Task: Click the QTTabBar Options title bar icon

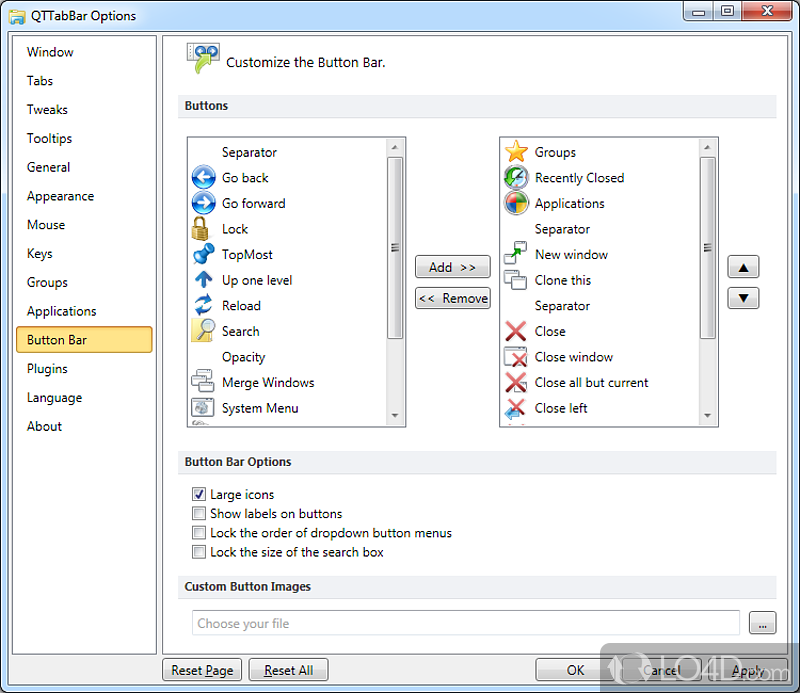Action: (x=17, y=17)
